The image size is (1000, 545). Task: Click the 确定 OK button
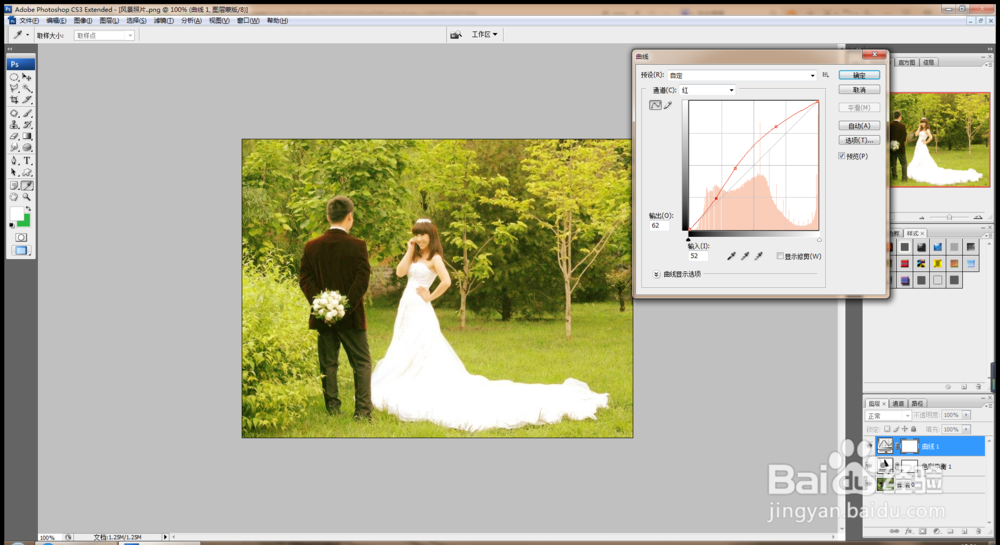(x=859, y=75)
